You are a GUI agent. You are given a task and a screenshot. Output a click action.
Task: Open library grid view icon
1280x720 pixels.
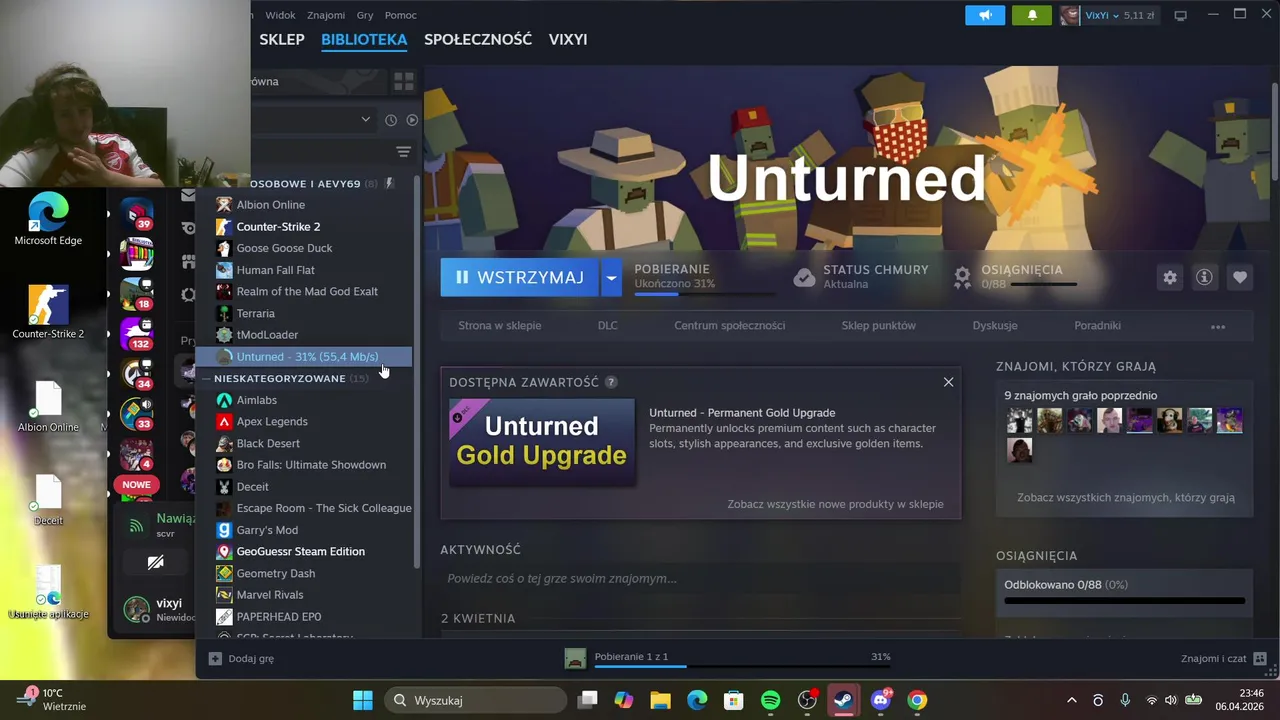click(404, 81)
